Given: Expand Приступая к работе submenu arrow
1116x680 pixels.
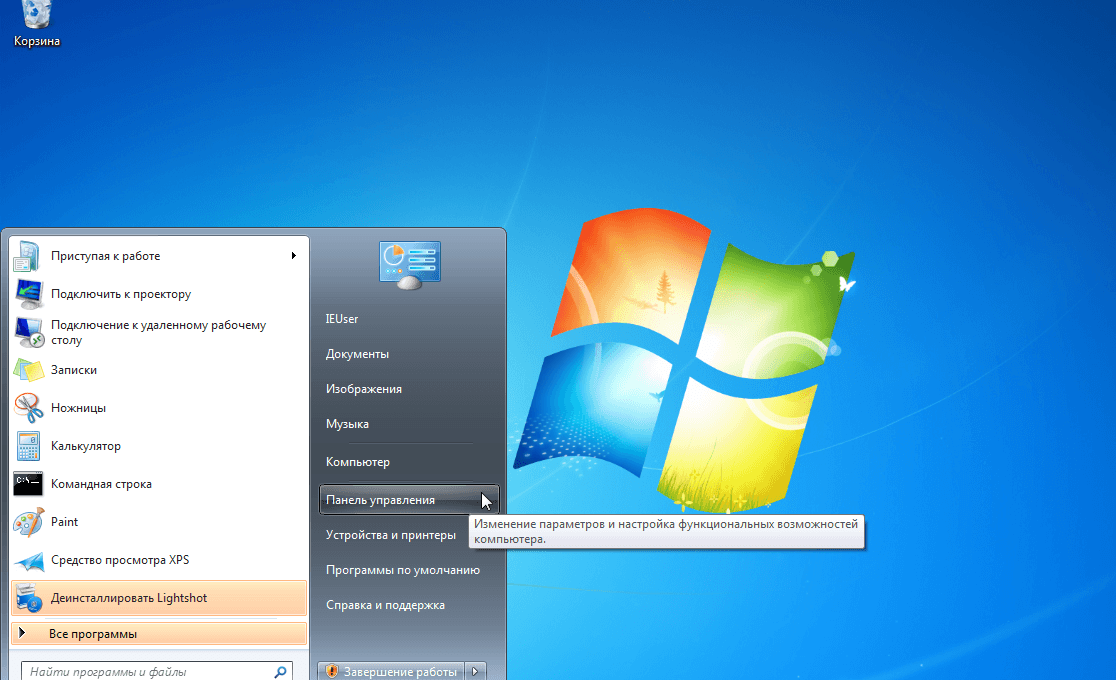Looking at the screenshot, I should 293,256.
